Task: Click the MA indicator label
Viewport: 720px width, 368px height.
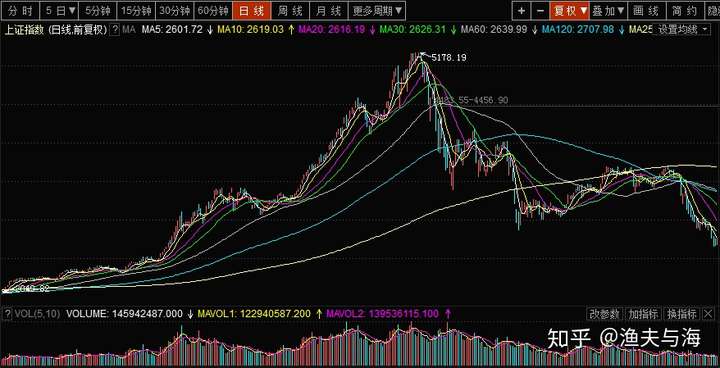Action: 129,30
